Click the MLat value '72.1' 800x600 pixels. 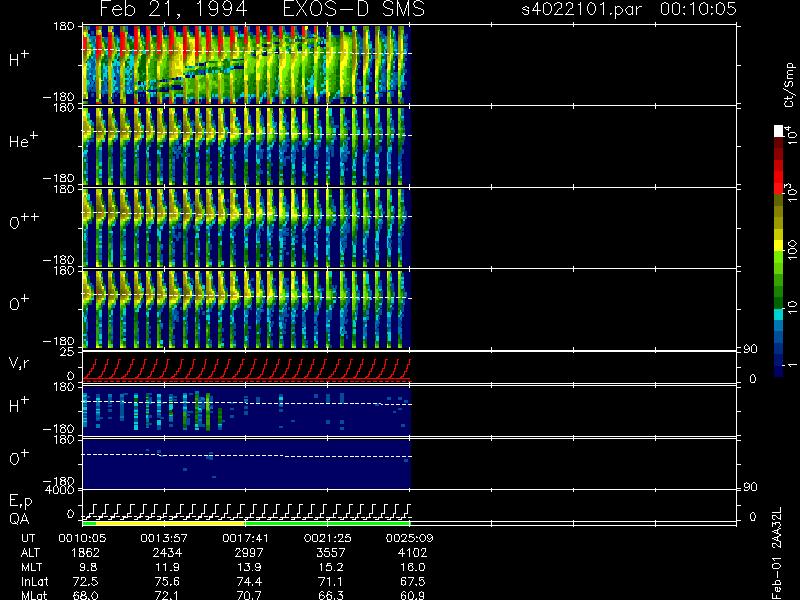pyautogui.click(x=167, y=595)
